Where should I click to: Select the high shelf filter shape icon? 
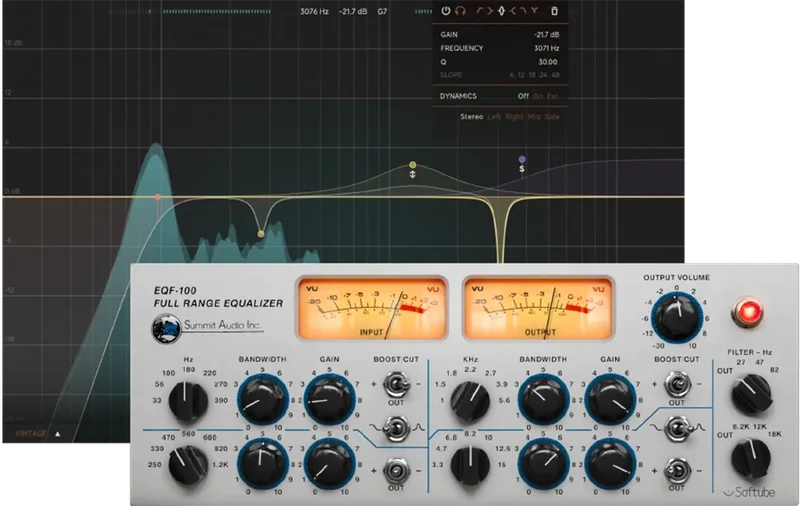512,11
